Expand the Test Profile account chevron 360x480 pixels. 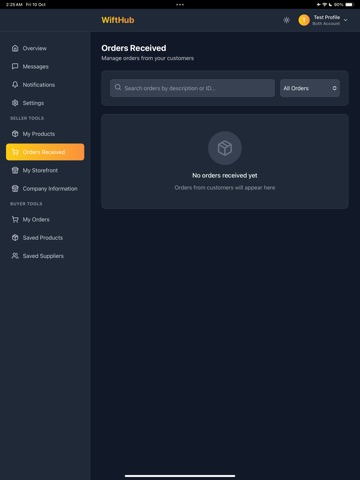coord(346,20)
